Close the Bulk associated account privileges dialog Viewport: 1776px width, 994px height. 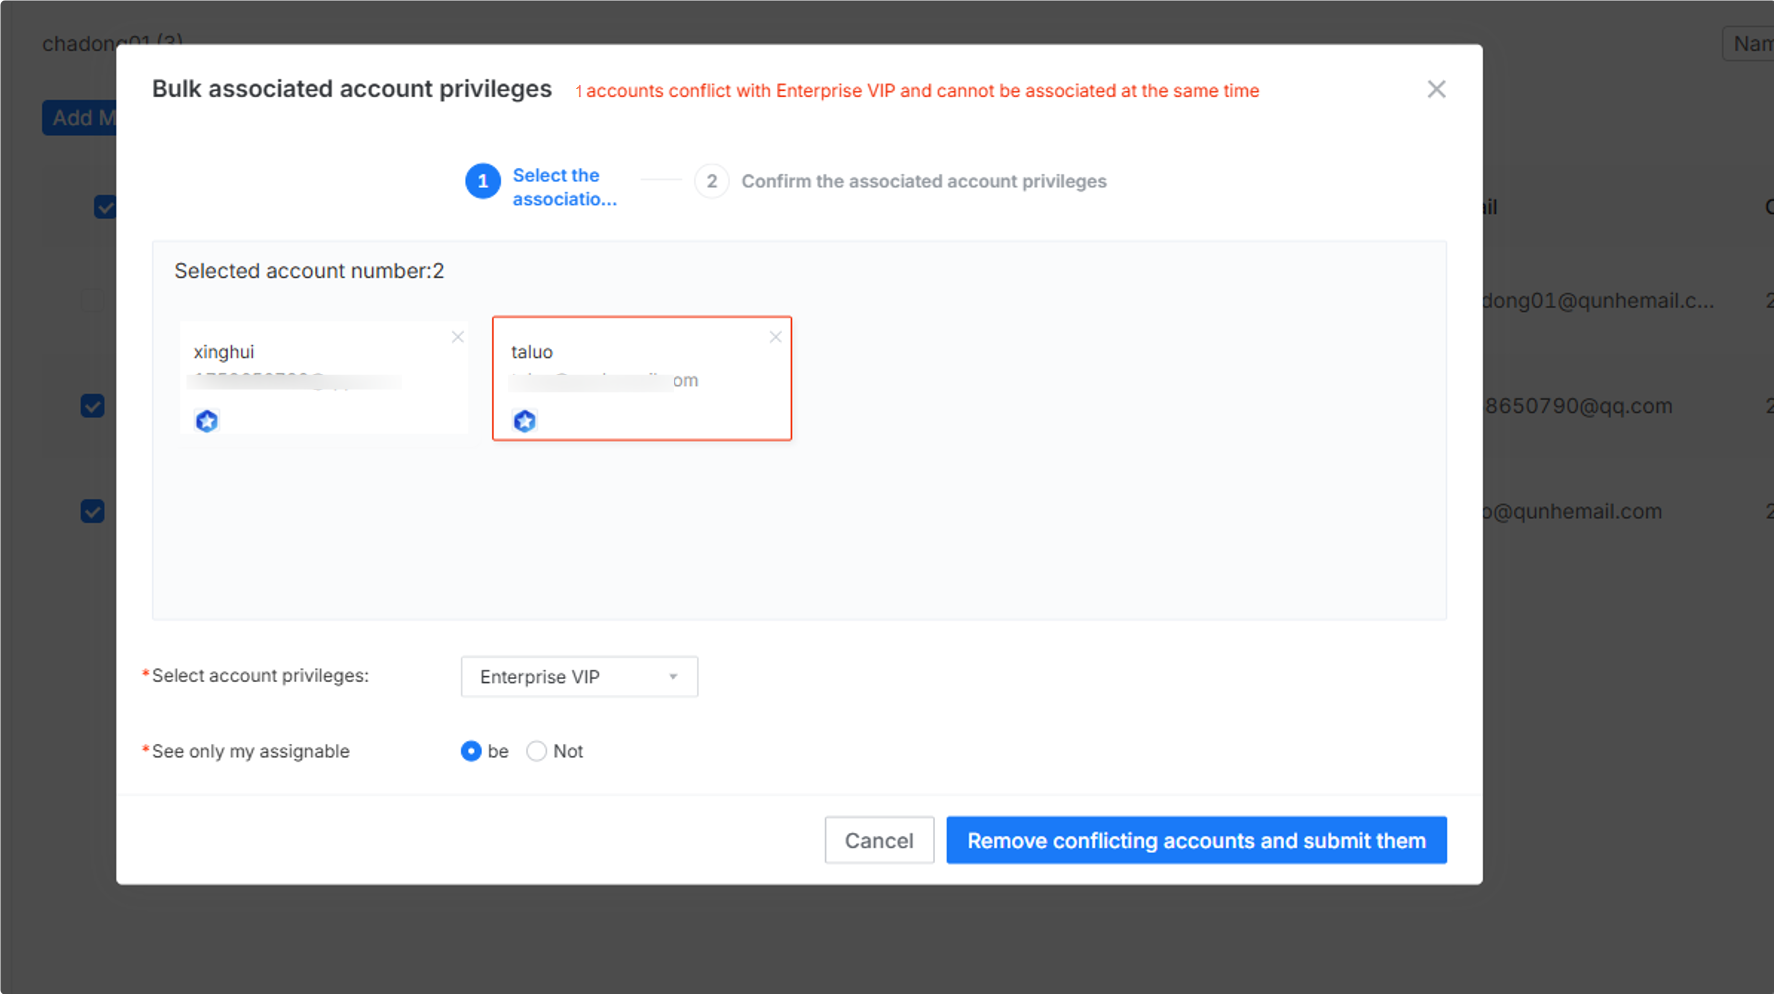[1436, 90]
